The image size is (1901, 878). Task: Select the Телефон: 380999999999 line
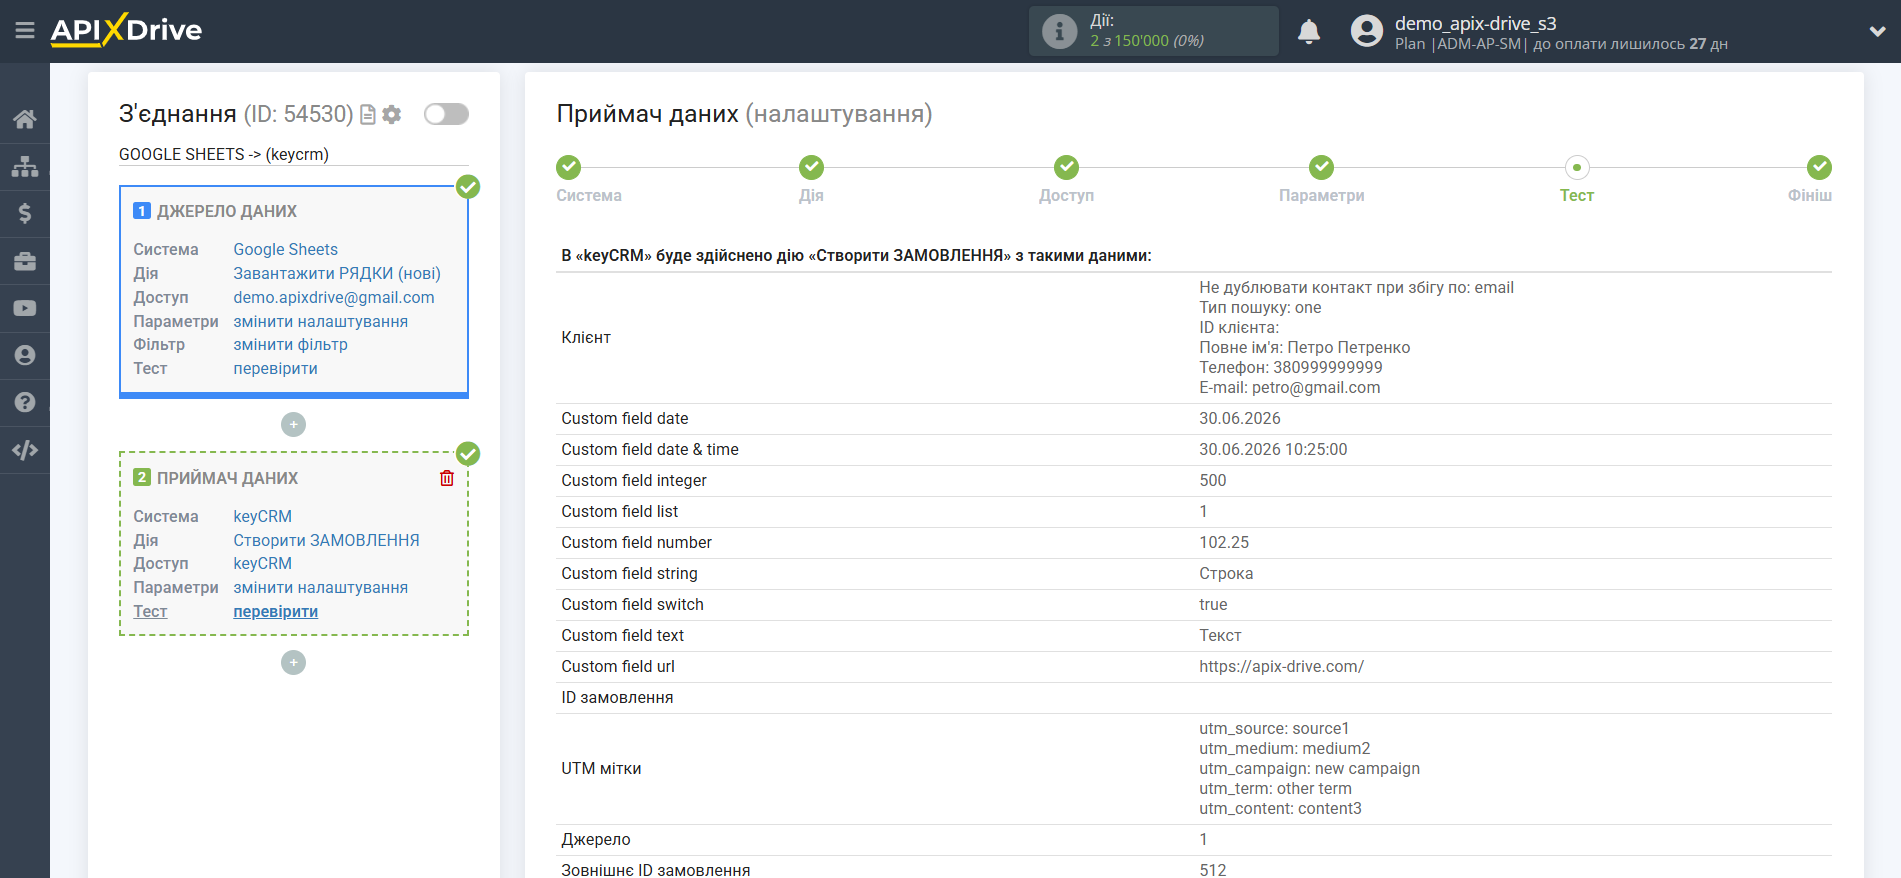click(x=1290, y=368)
